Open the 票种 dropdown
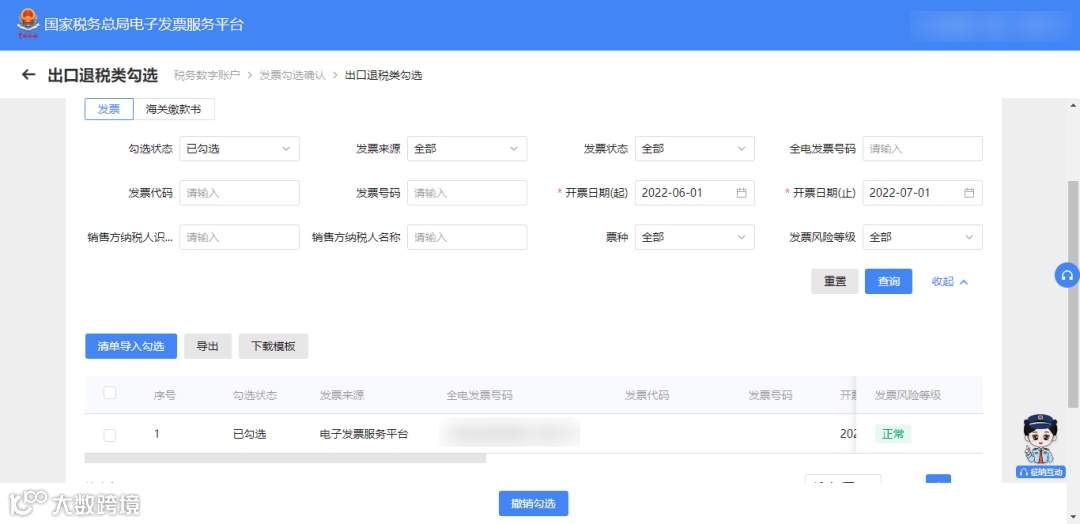Image resolution: width=1080 pixels, height=524 pixels. (694, 237)
